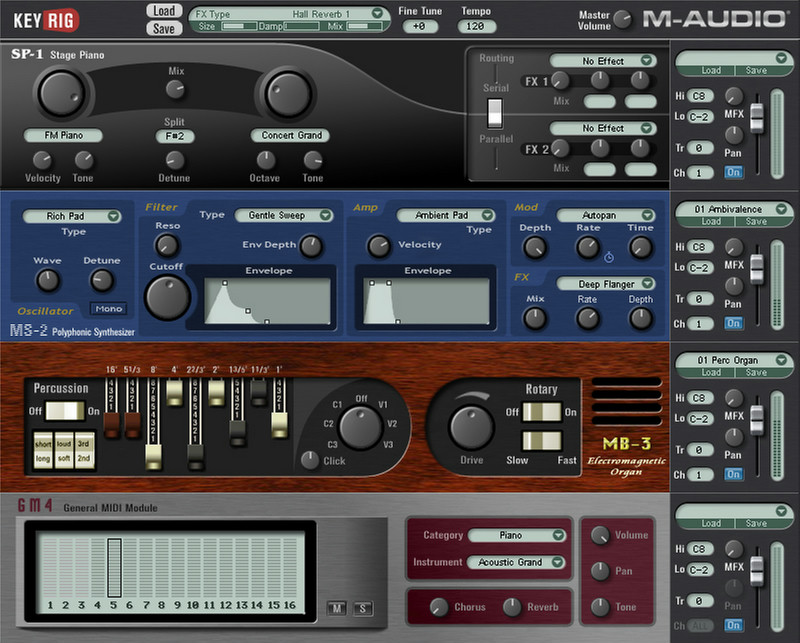Toggle the Percussion Off/On switch
The height and width of the screenshot is (643, 800).
pos(62,410)
